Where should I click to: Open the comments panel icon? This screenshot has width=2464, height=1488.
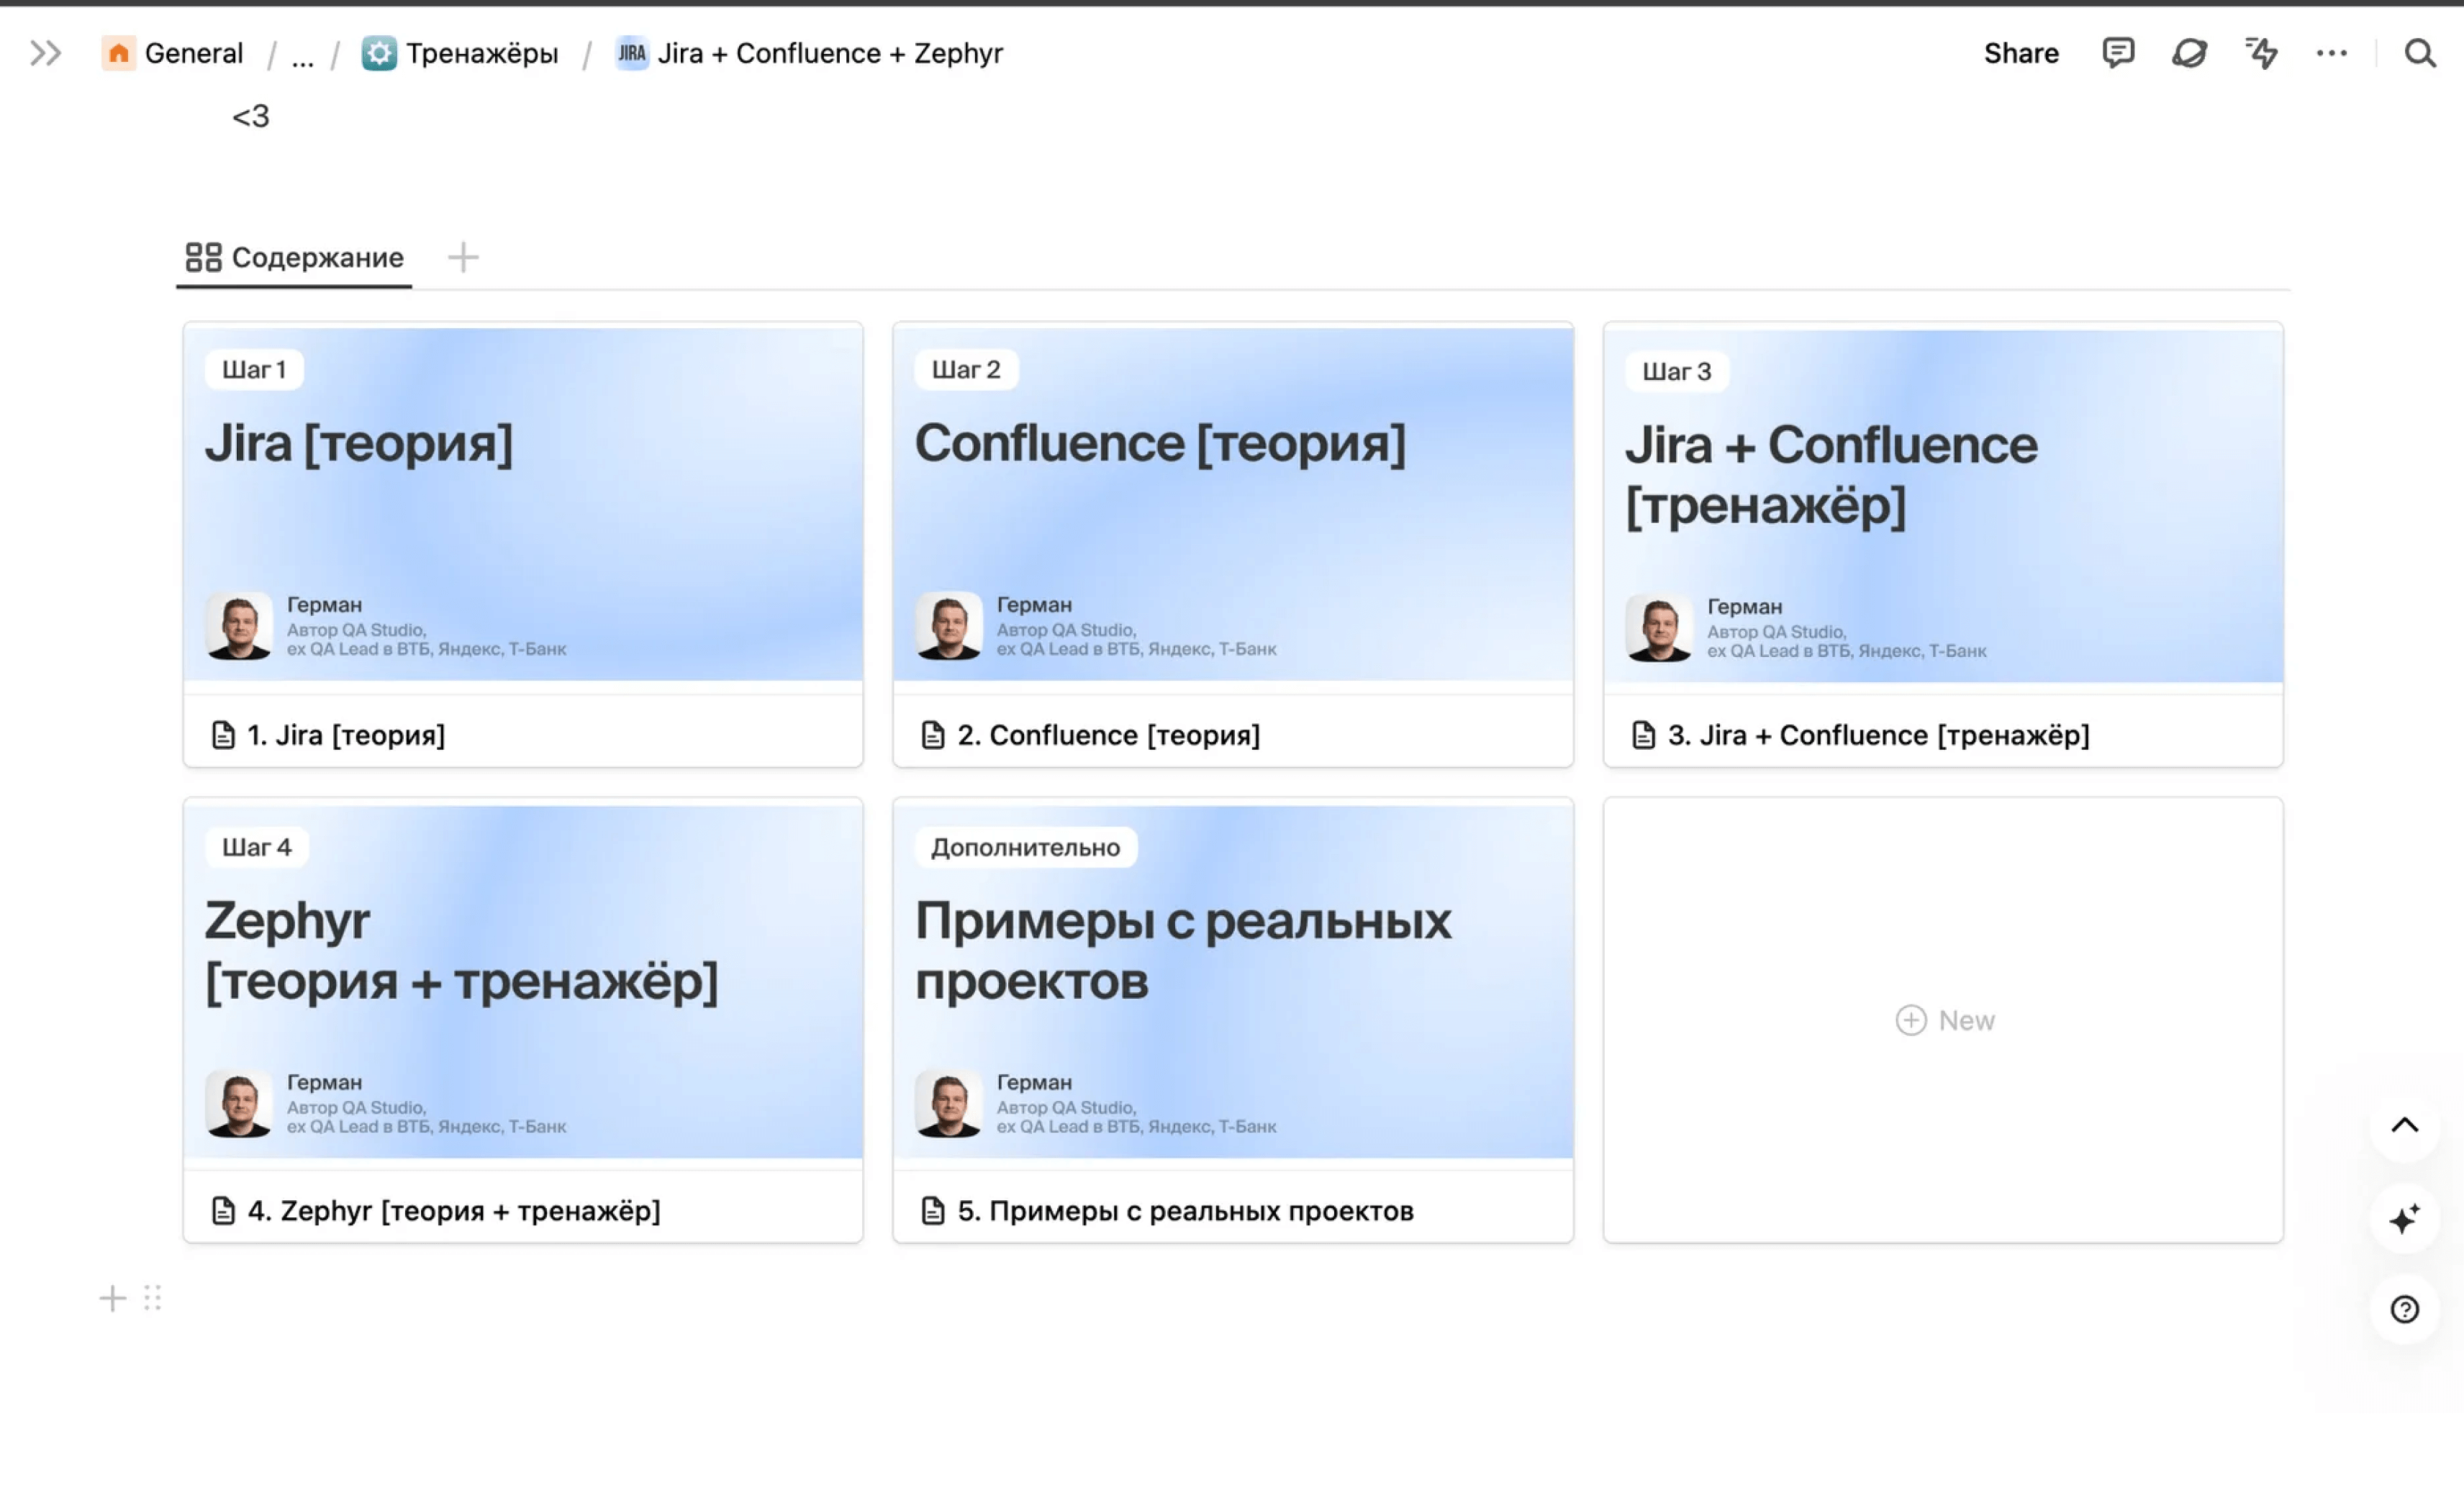2117,52
